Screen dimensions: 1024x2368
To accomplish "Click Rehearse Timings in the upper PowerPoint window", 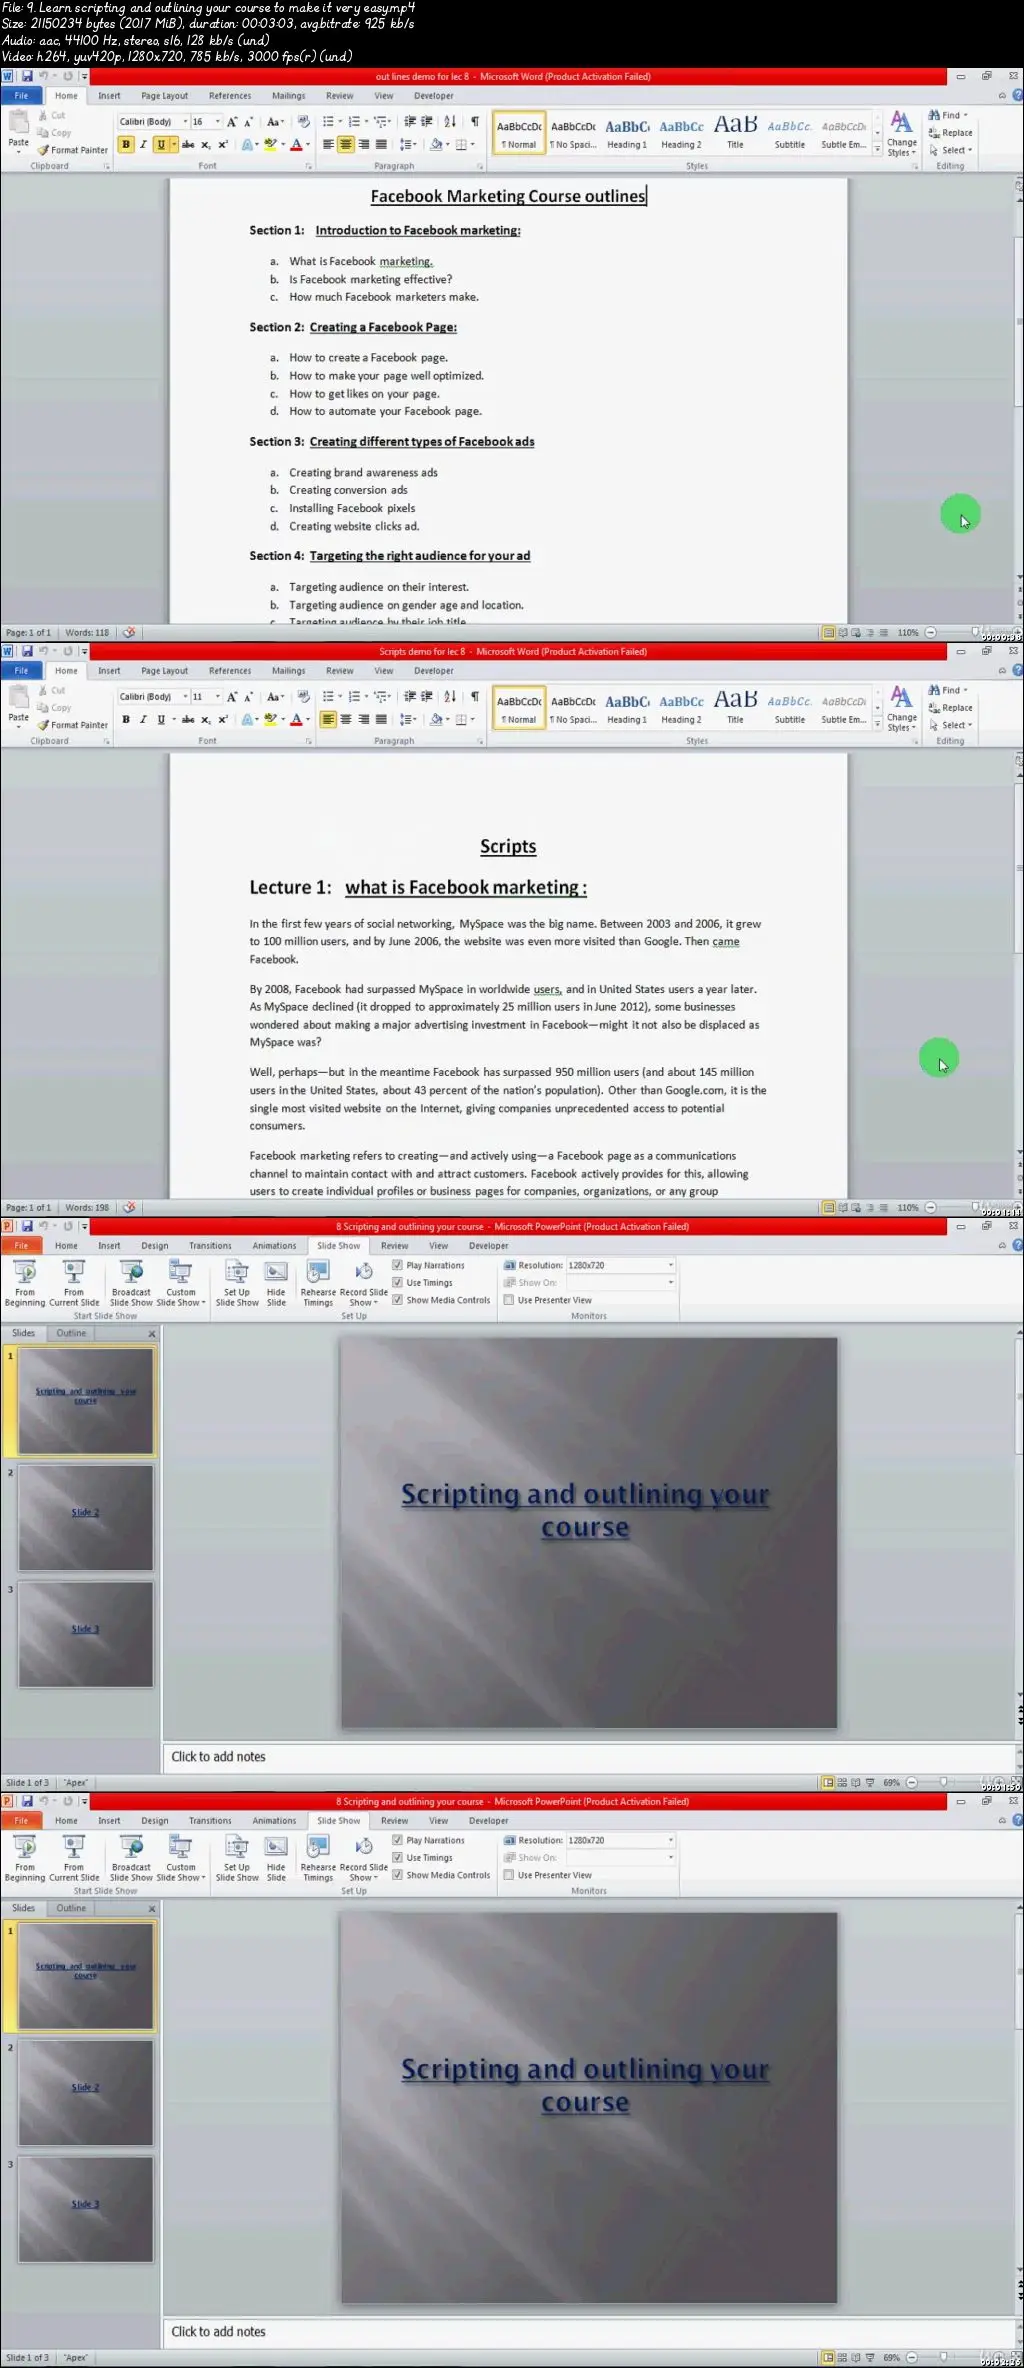I will [318, 1284].
